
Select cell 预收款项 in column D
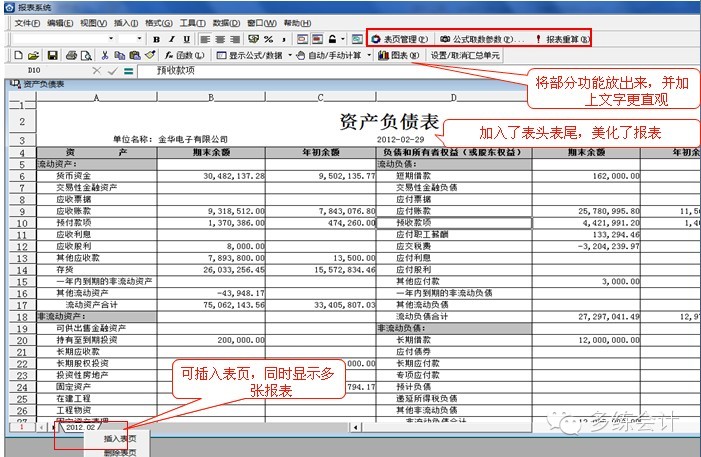coord(454,223)
